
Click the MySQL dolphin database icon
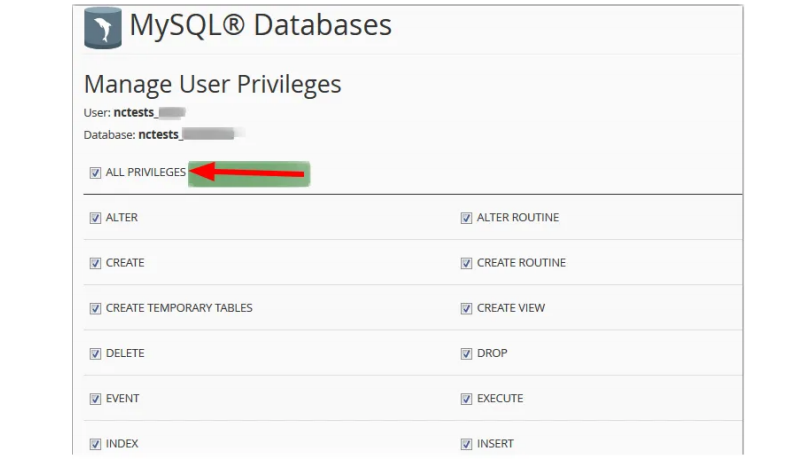coord(103,26)
